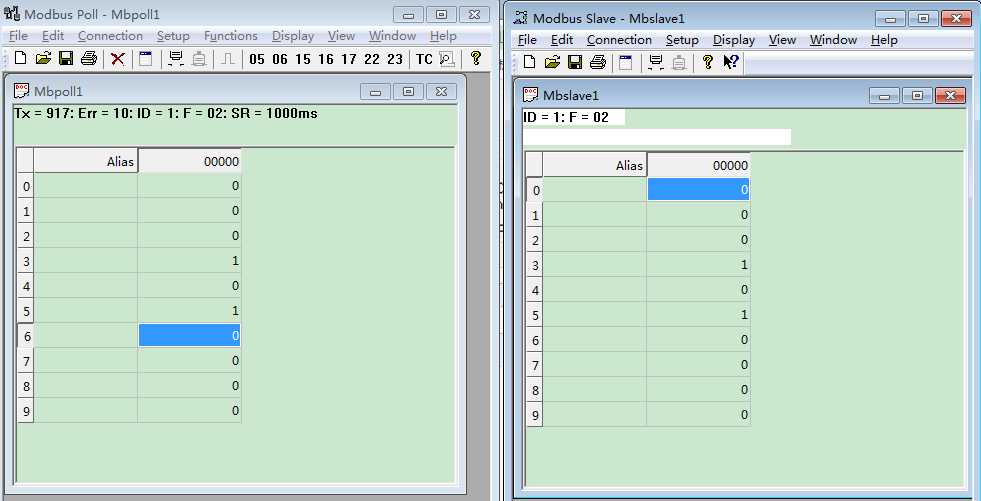Viewport: 981px width, 501px height.
Task: Select function 22 in Modbus Poll toolbar
Action: coord(372,59)
